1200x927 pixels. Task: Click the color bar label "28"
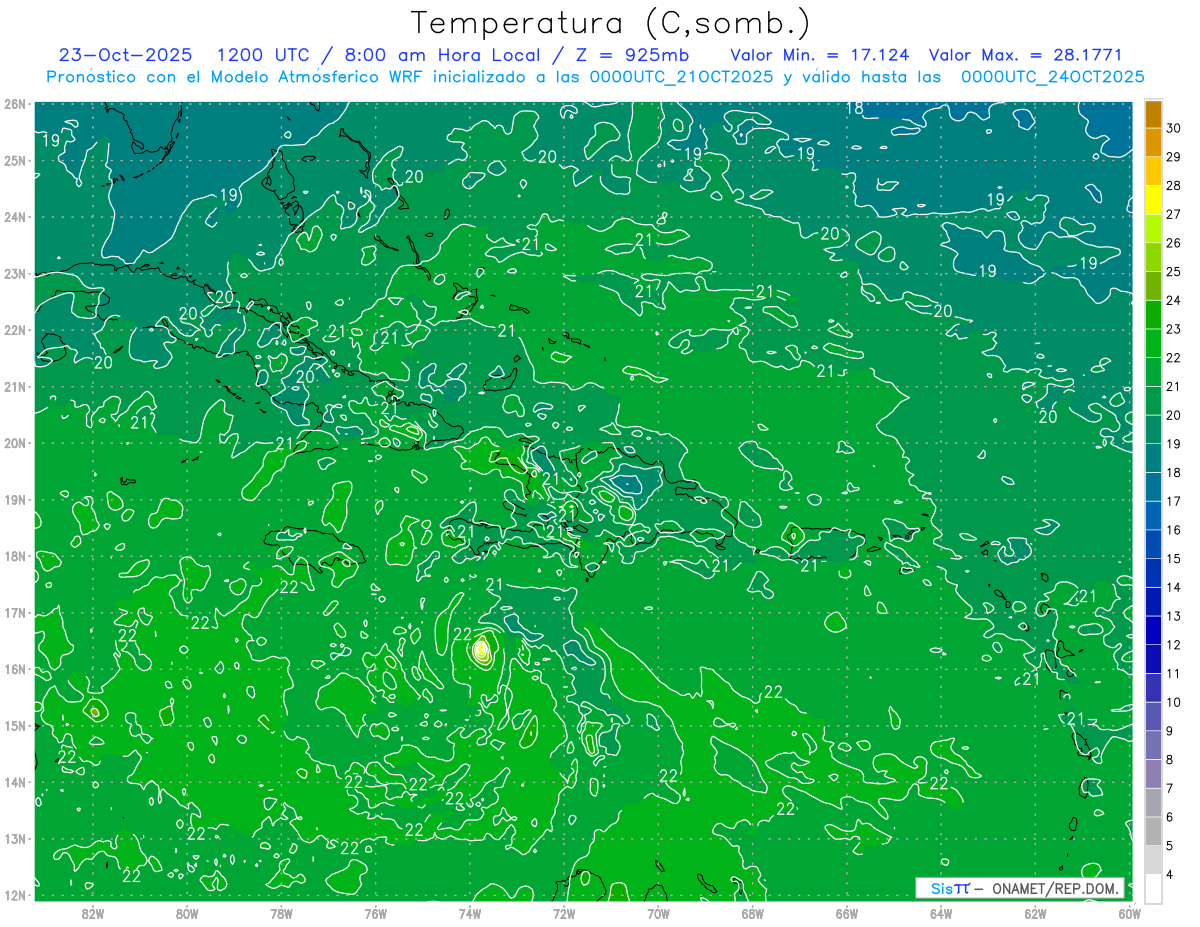coord(1175,185)
